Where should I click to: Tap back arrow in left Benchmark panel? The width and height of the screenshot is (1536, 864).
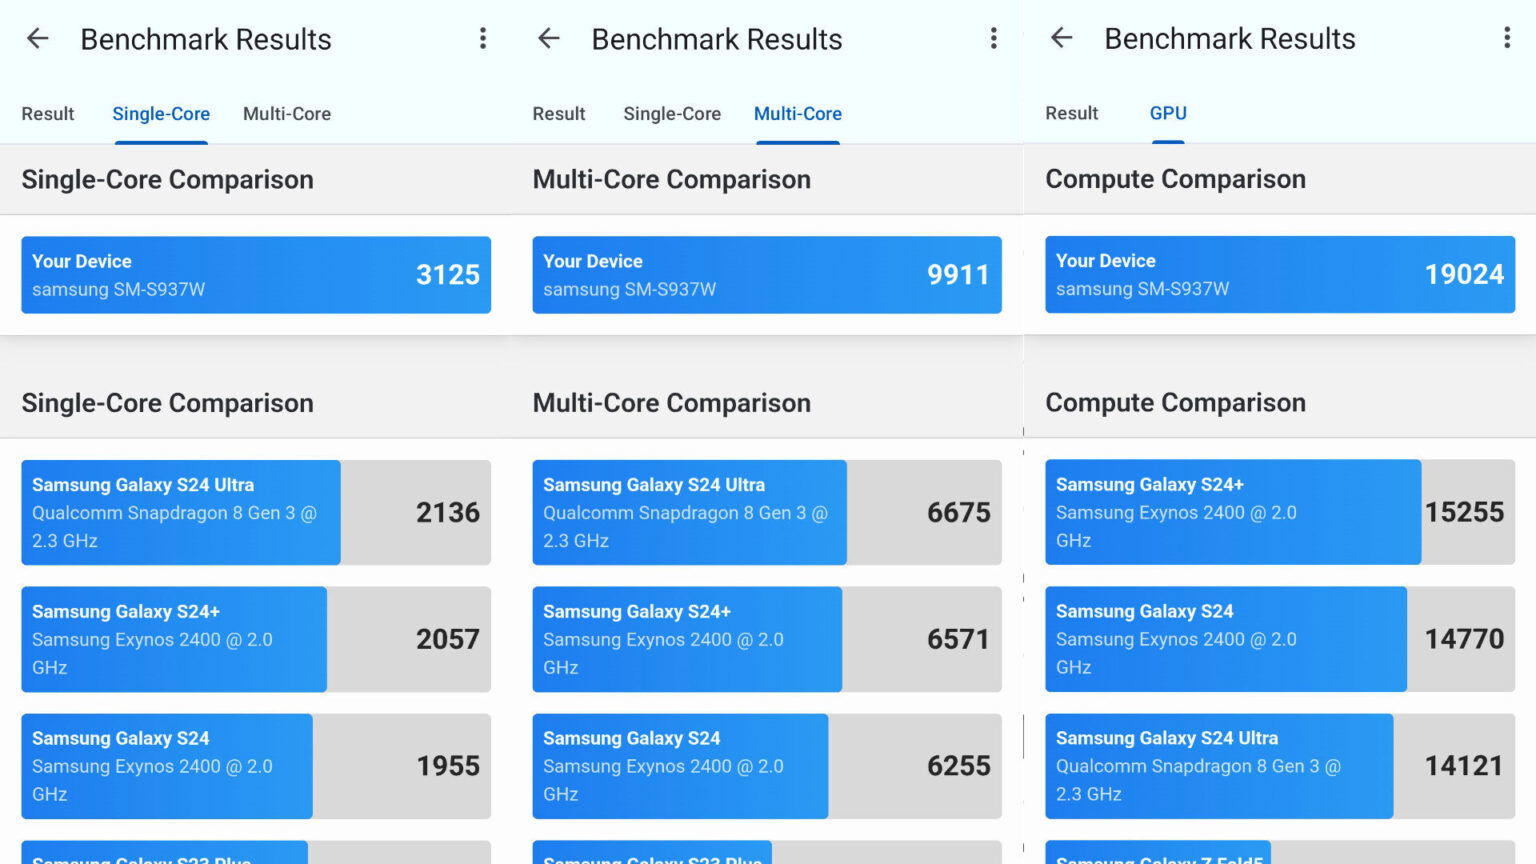tap(38, 39)
